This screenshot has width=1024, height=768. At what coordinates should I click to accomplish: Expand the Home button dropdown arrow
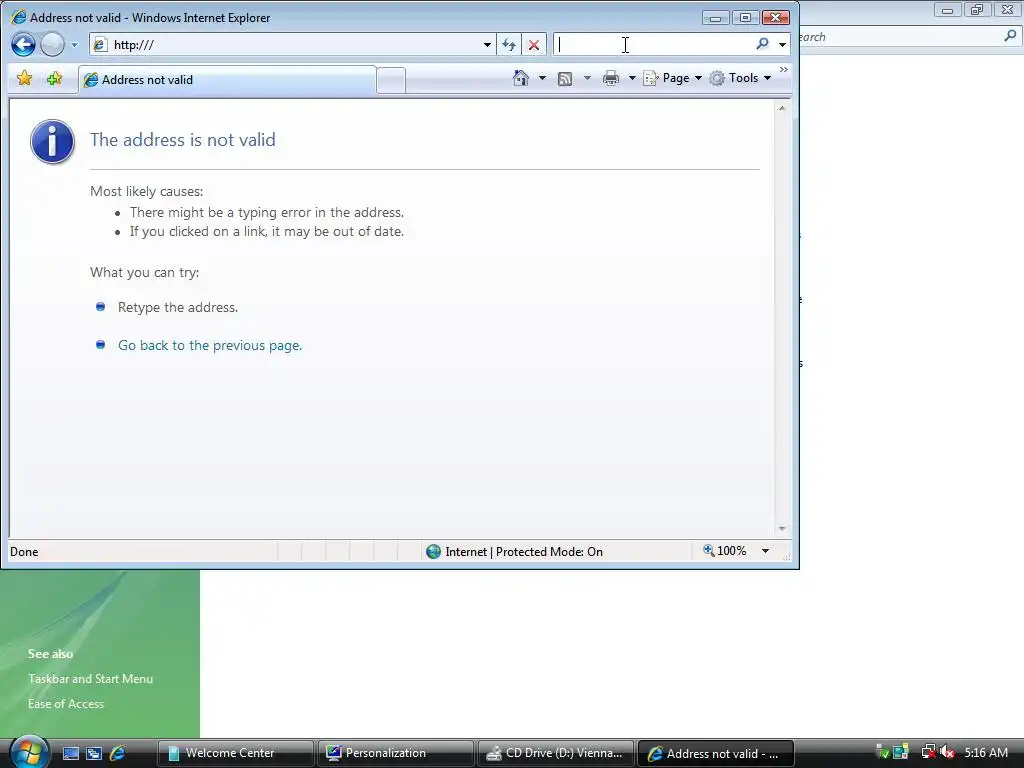[x=542, y=78]
